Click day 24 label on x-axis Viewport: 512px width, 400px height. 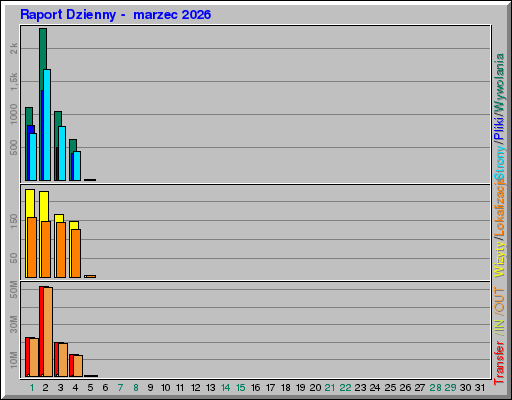pos(375,388)
